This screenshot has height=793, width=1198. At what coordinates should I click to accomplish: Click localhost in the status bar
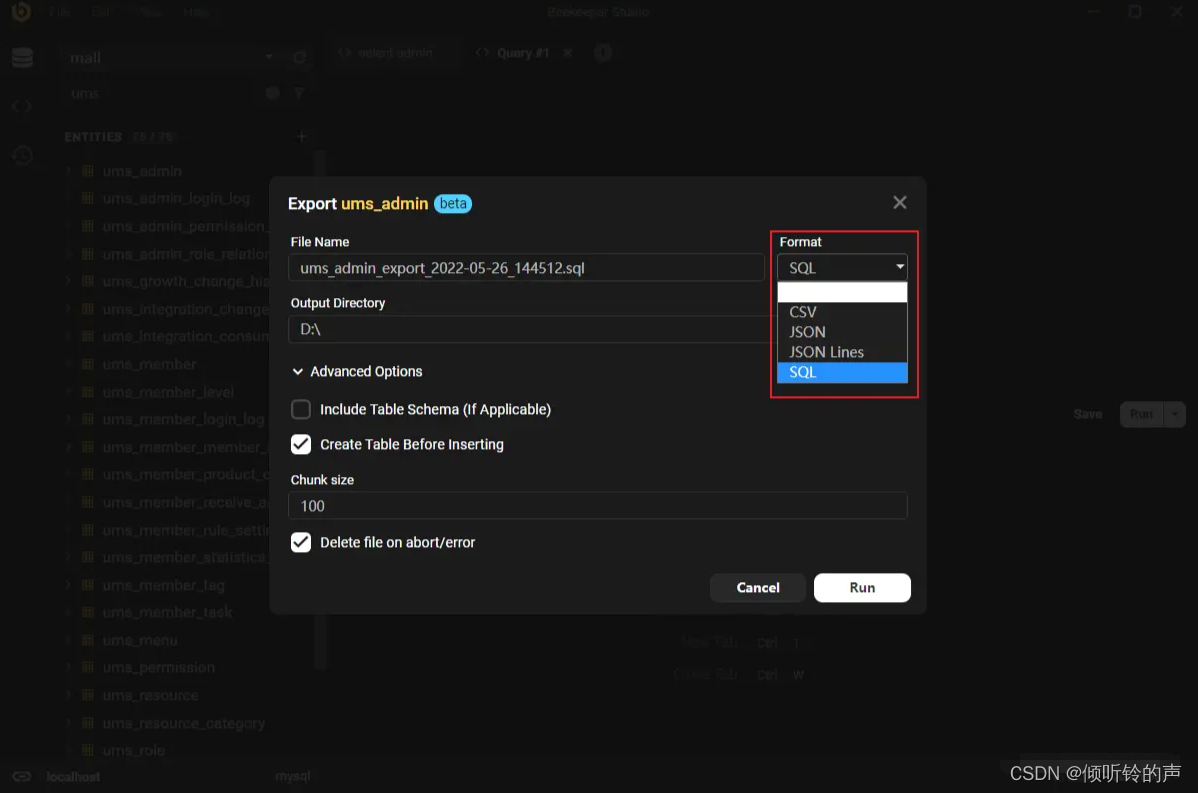[73, 776]
